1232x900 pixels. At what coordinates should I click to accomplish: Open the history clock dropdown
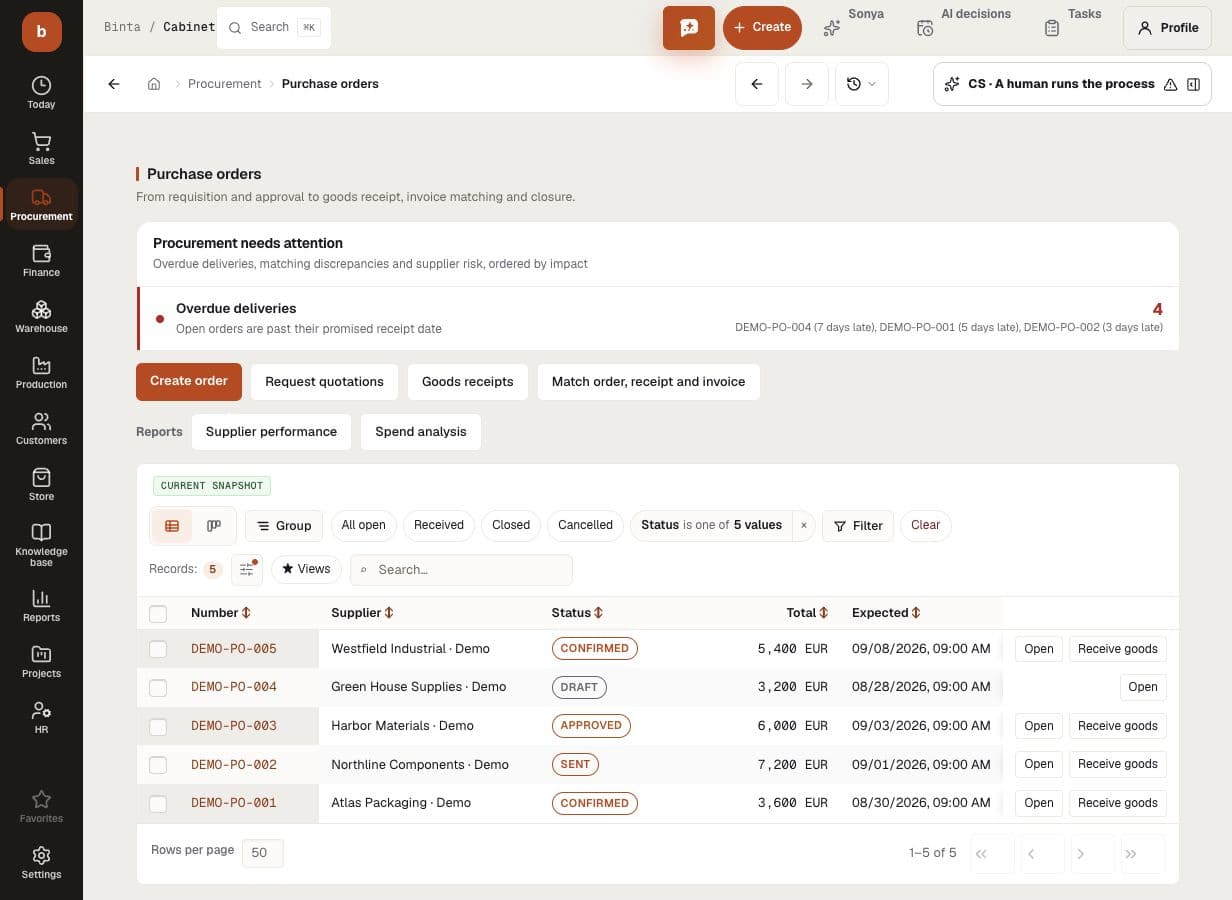click(x=861, y=84)
